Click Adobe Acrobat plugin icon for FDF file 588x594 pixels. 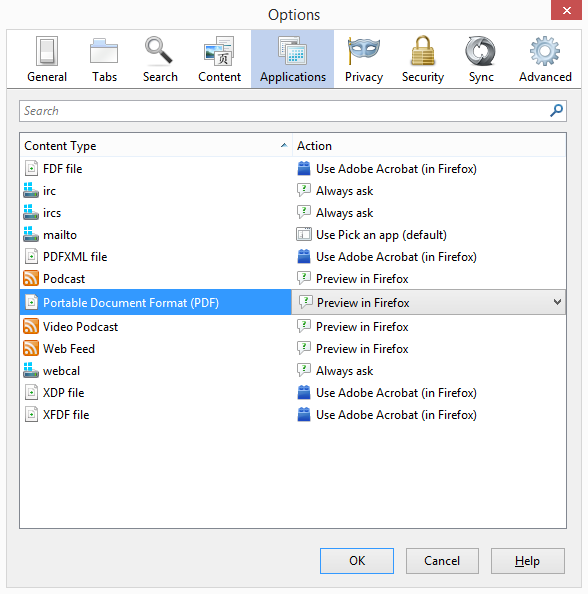coord(304,169)
